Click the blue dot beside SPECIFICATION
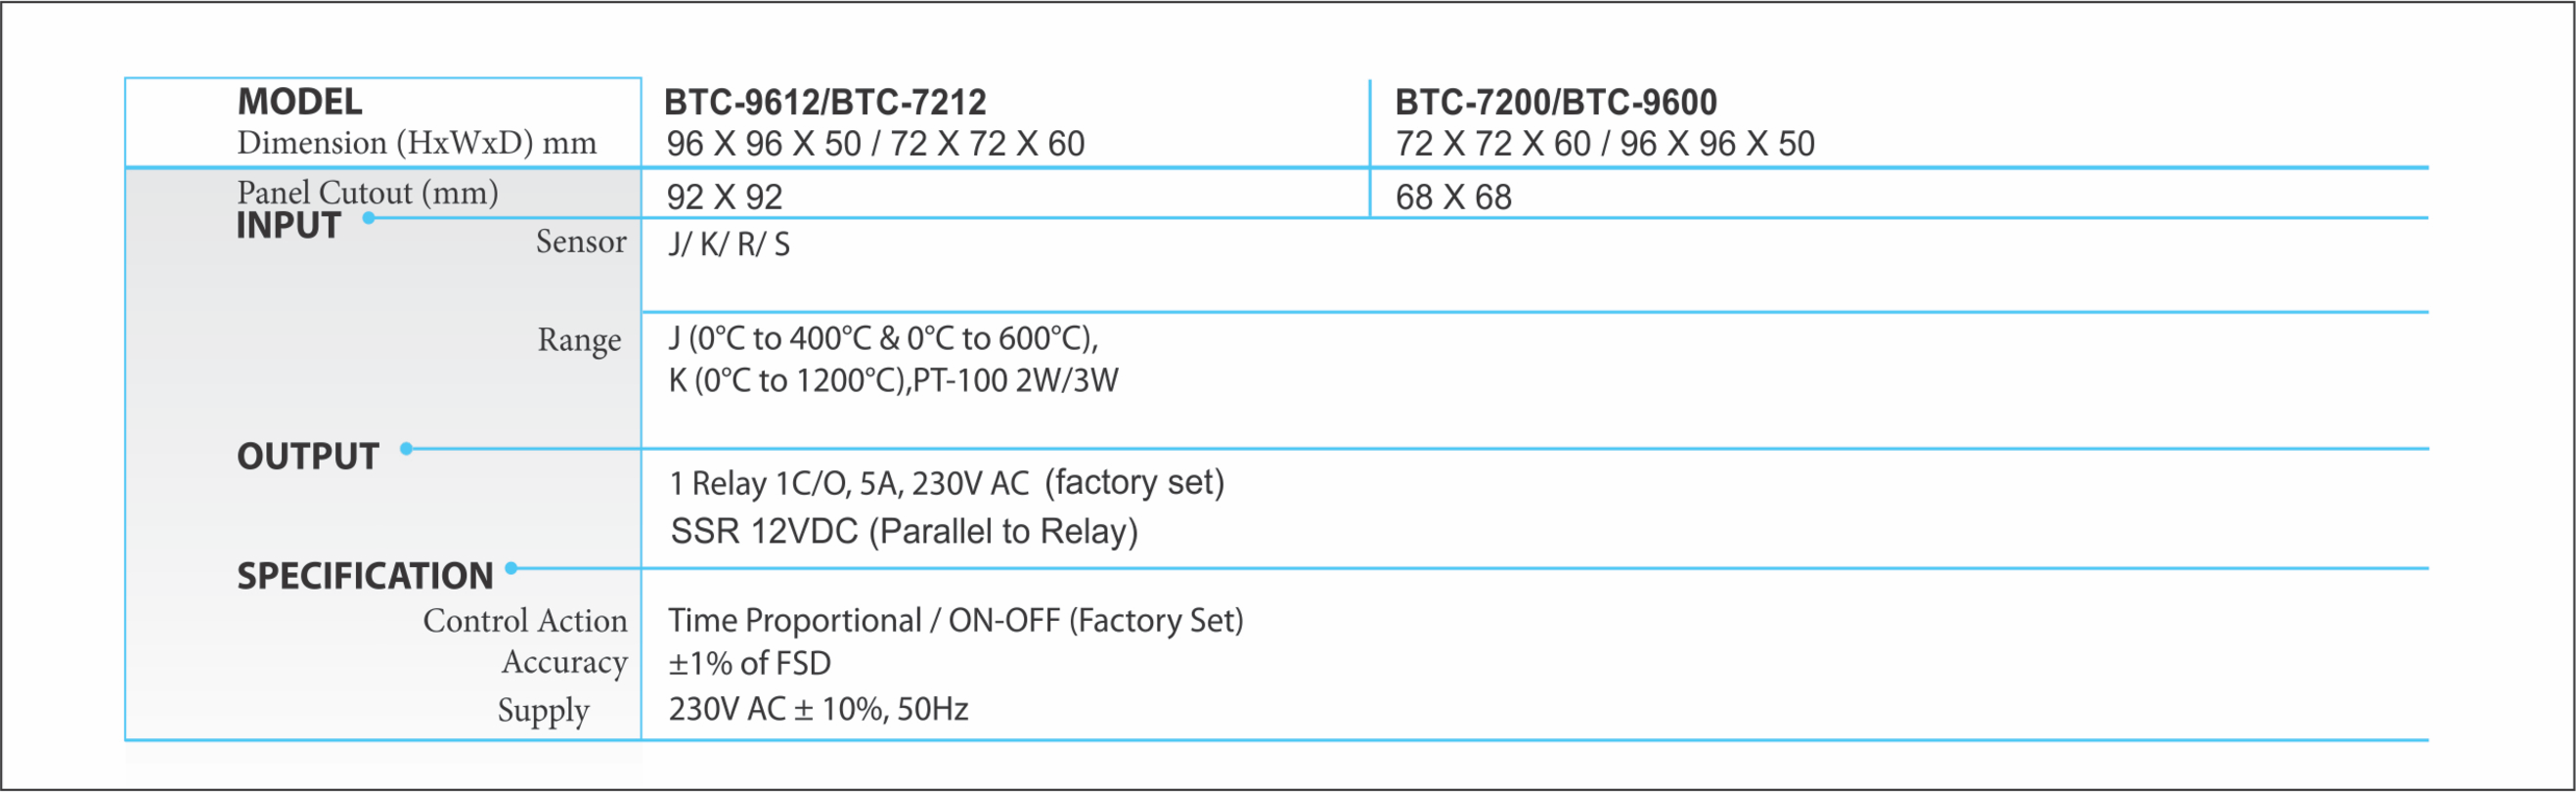Viewport: 2576px width, 792px height. pyautogui.click(x=511, y=568)
